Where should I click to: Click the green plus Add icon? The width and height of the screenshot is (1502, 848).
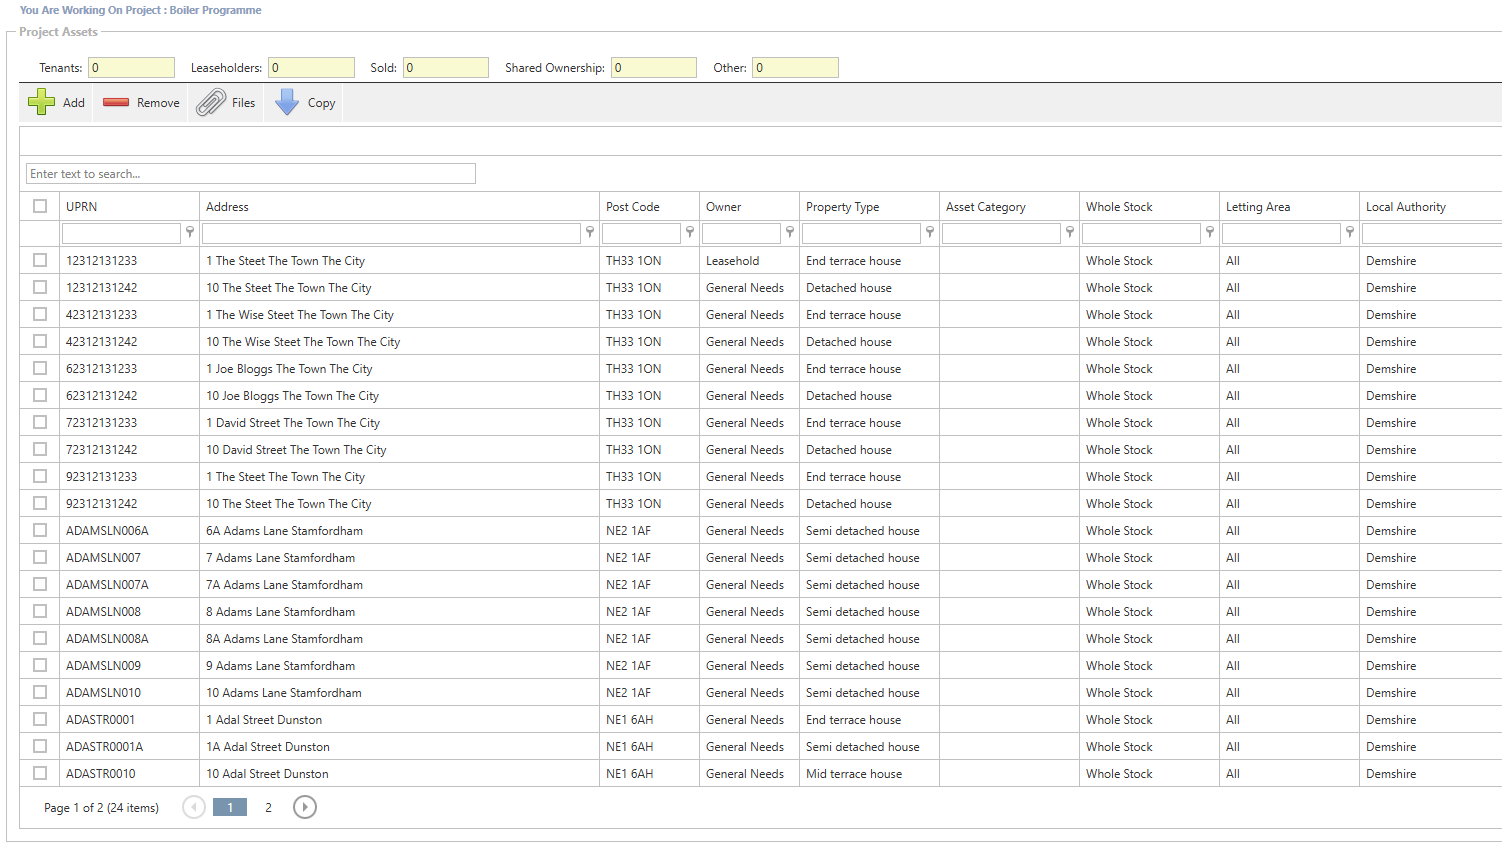pyautogui.click(x=42, y=102)
